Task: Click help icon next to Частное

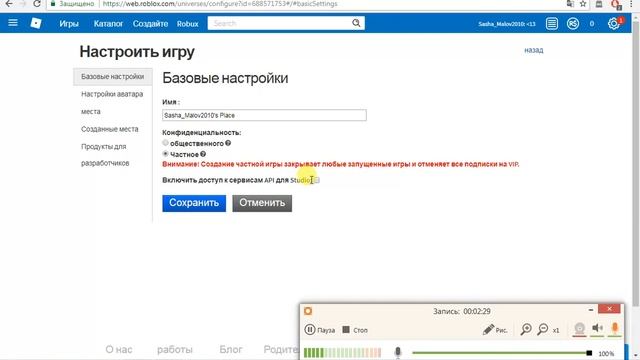Action: tap(203, 154)
